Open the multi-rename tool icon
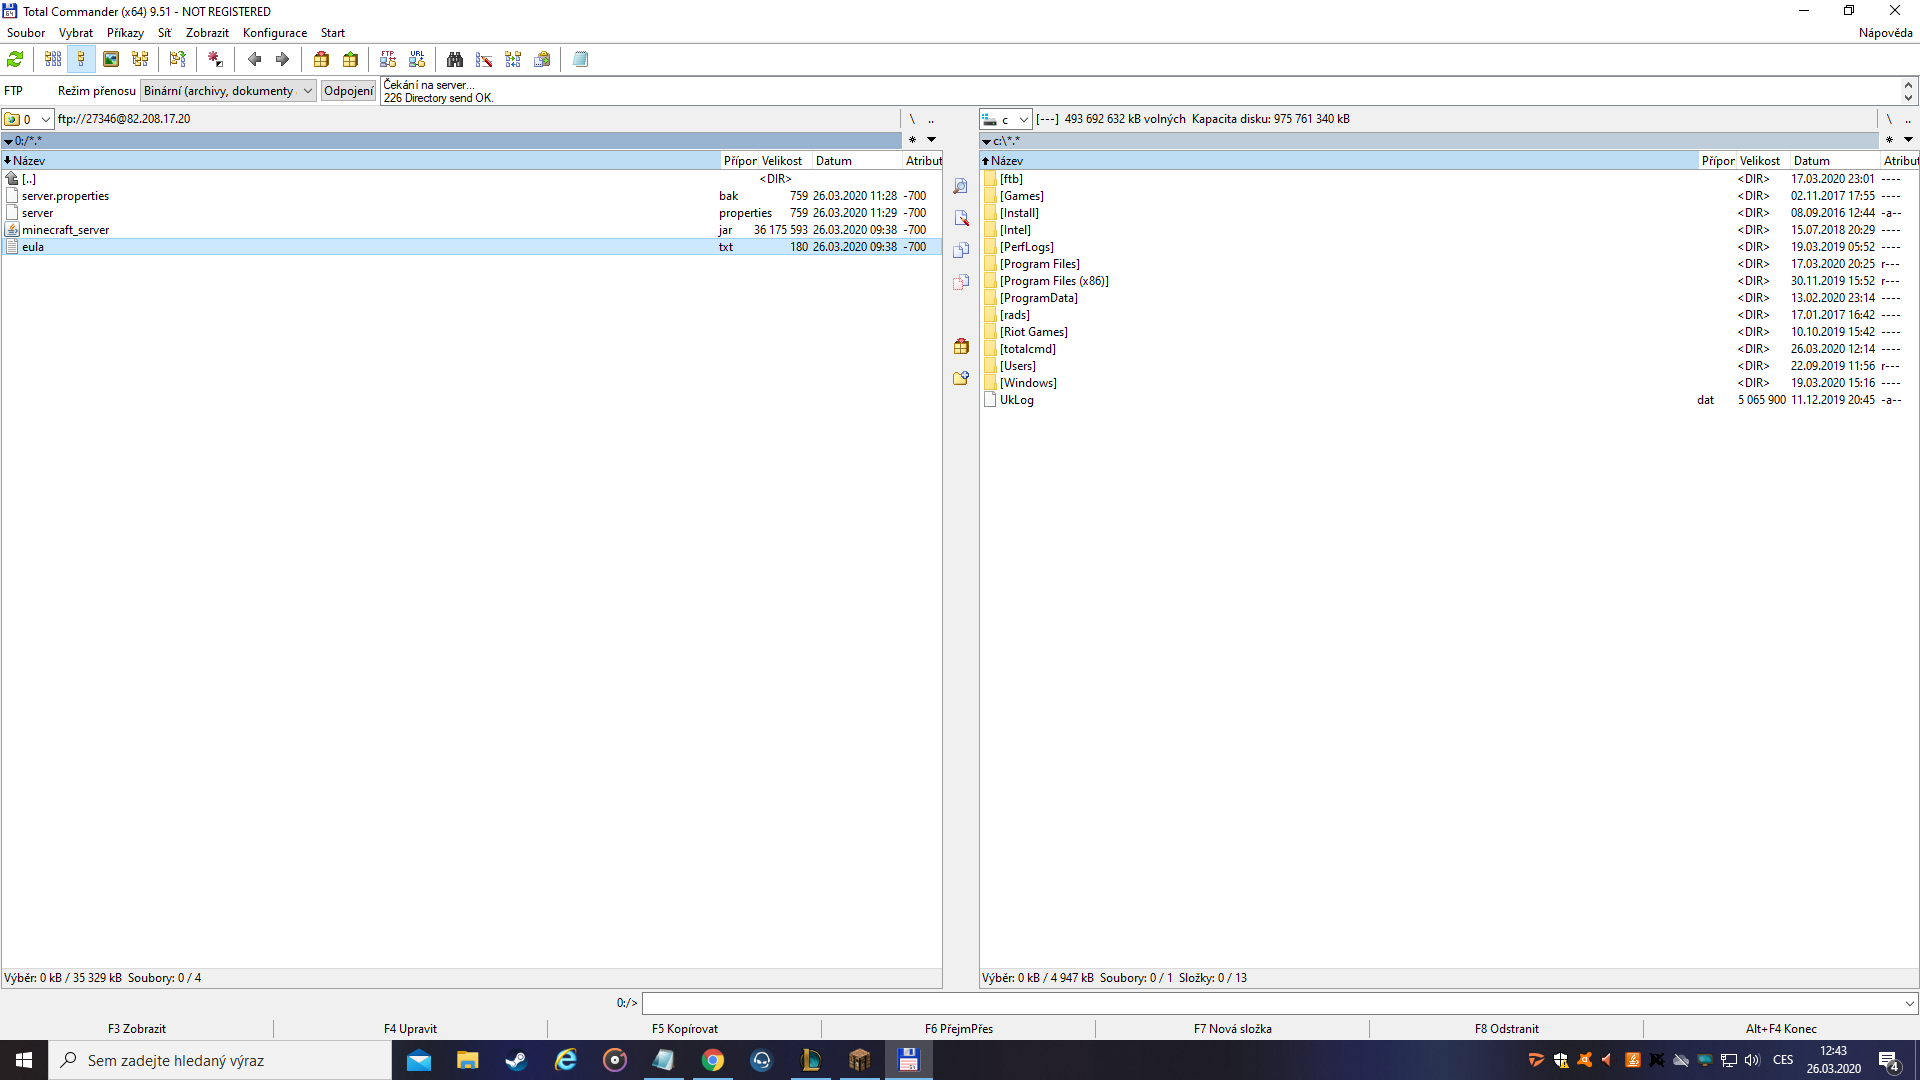 484,59
